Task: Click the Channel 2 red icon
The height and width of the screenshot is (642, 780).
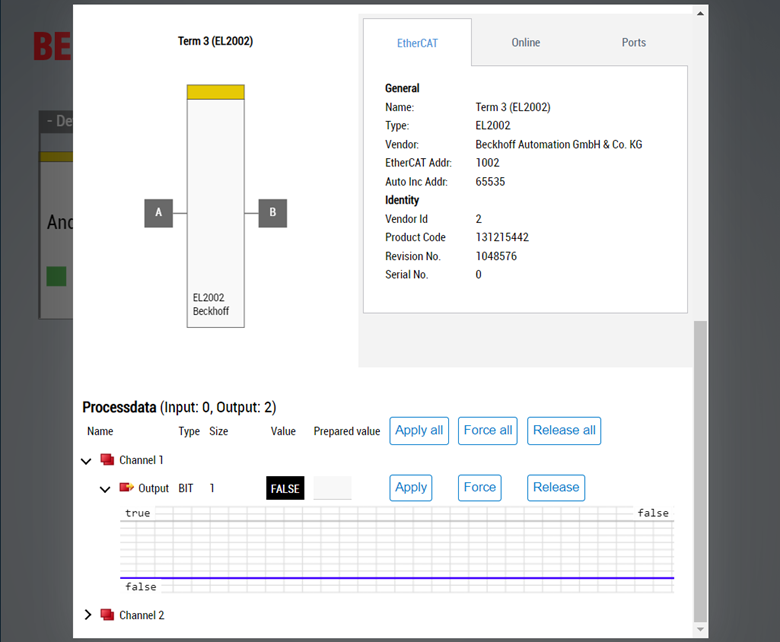Action: click(x=107, y=615)
